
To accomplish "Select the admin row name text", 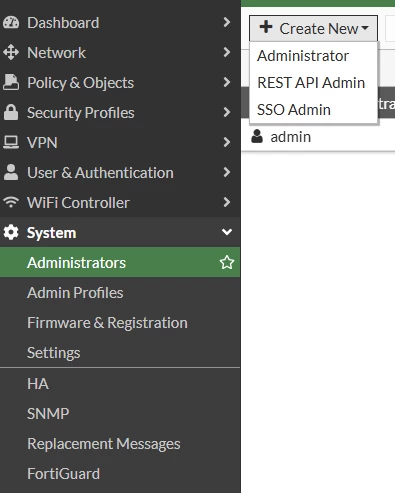I will point(291,137).
